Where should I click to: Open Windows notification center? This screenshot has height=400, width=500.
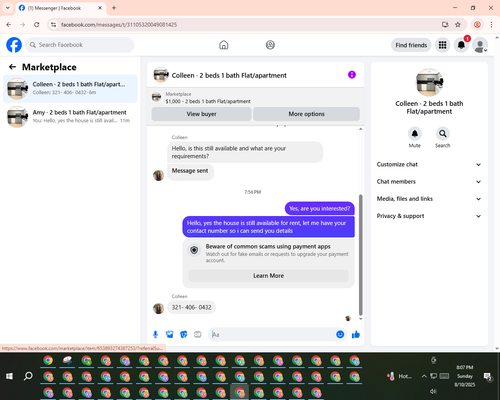pos(488,377)
